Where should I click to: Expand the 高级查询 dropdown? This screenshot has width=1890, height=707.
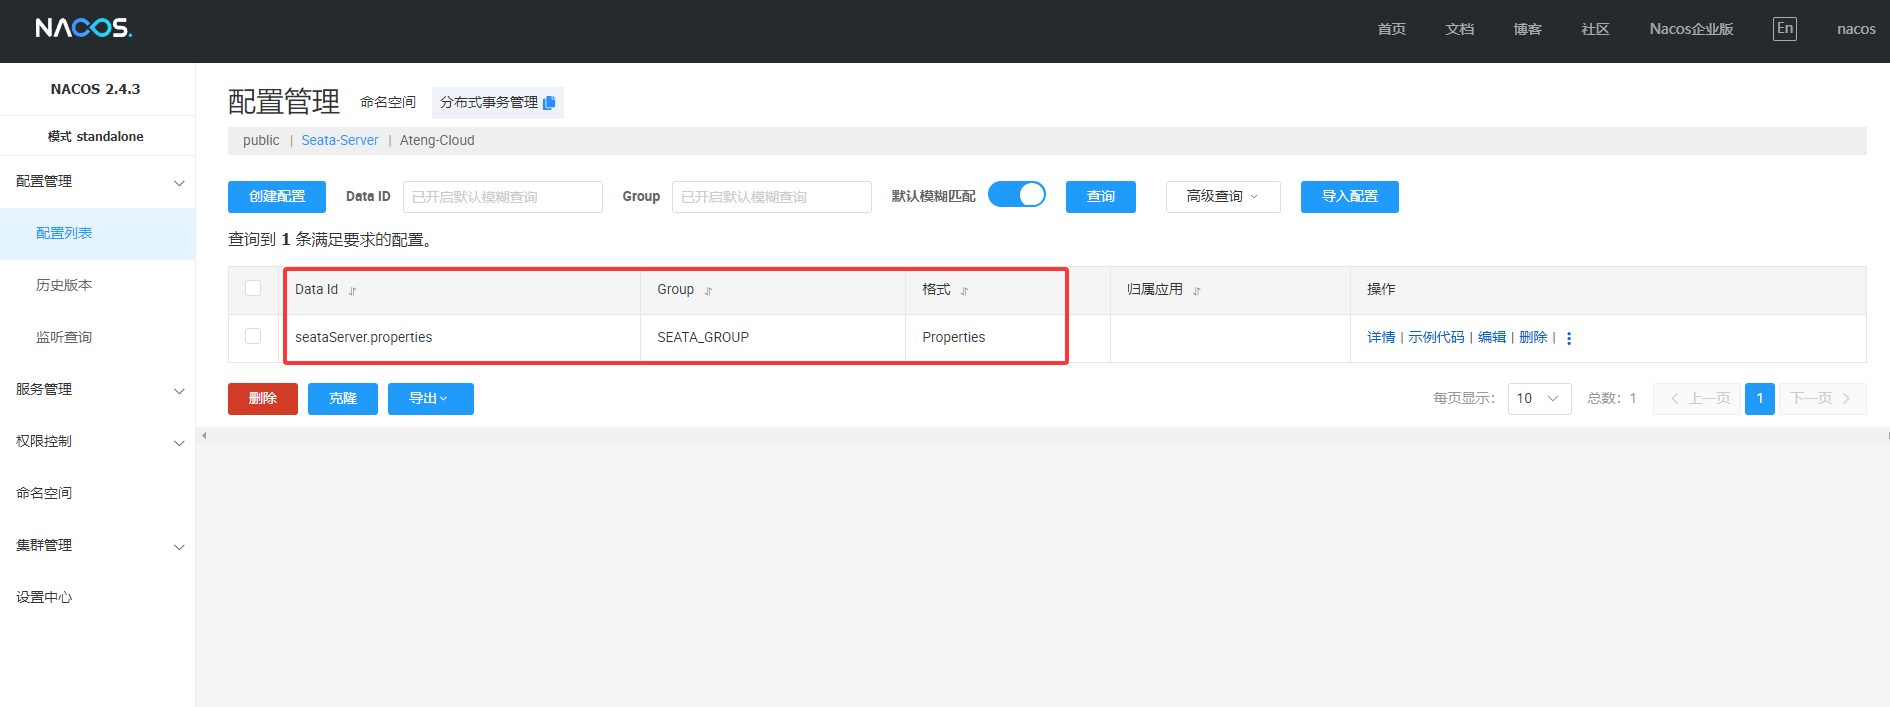[1222, 197]
